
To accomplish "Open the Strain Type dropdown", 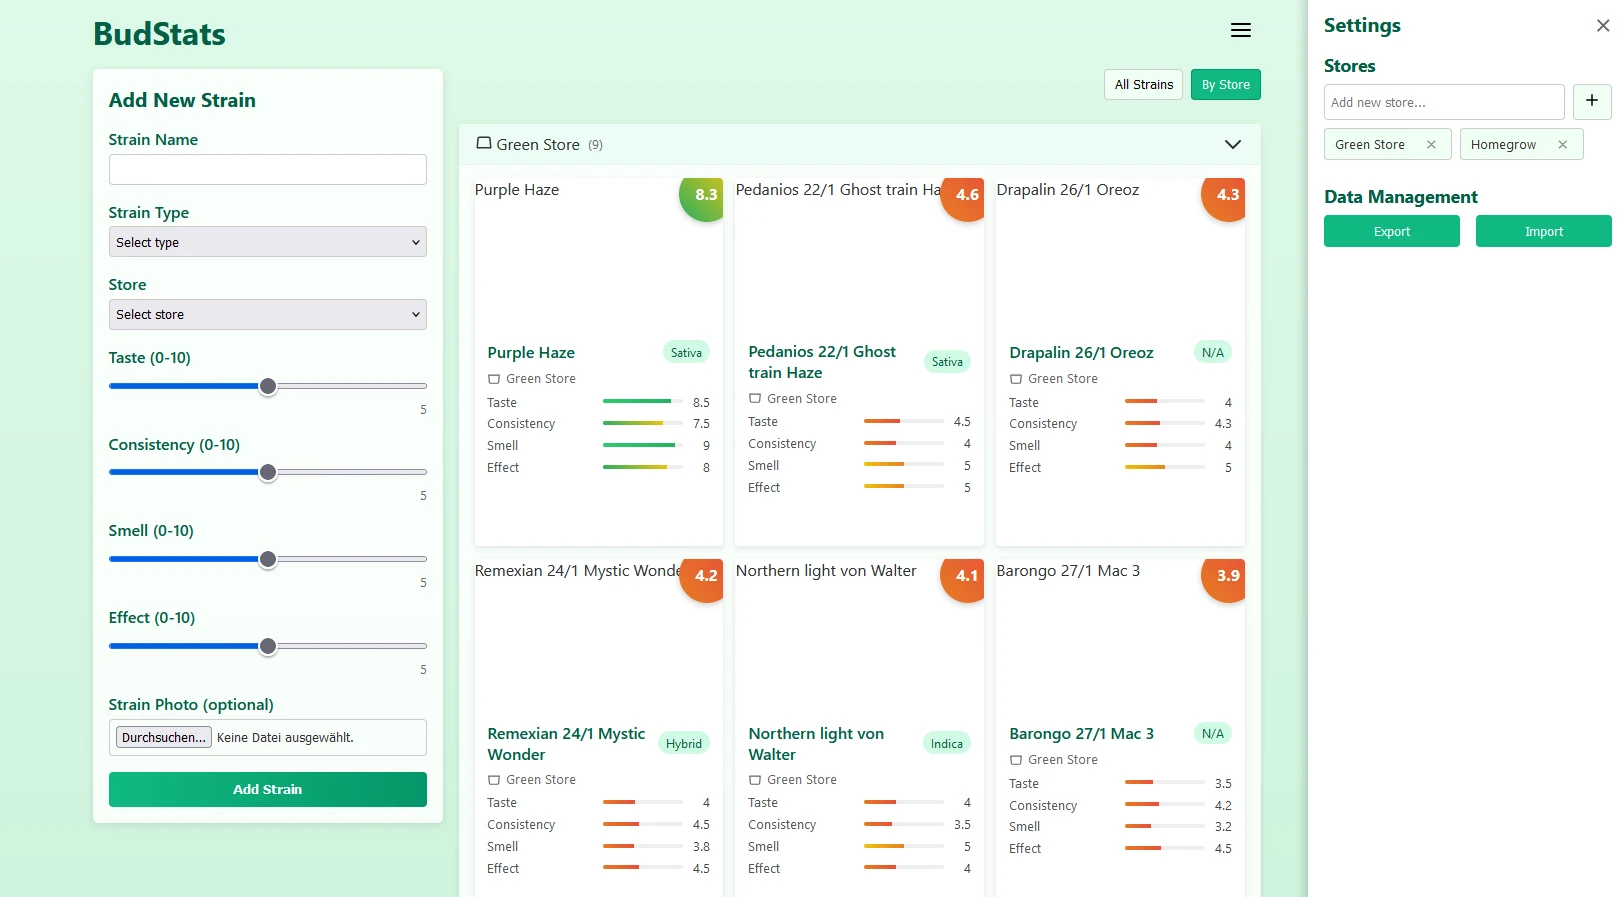I will coord(268,242).
